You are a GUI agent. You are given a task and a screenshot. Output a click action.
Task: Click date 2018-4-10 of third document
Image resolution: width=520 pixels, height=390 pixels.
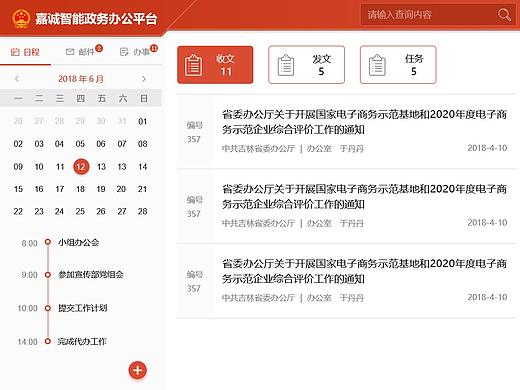487,297
